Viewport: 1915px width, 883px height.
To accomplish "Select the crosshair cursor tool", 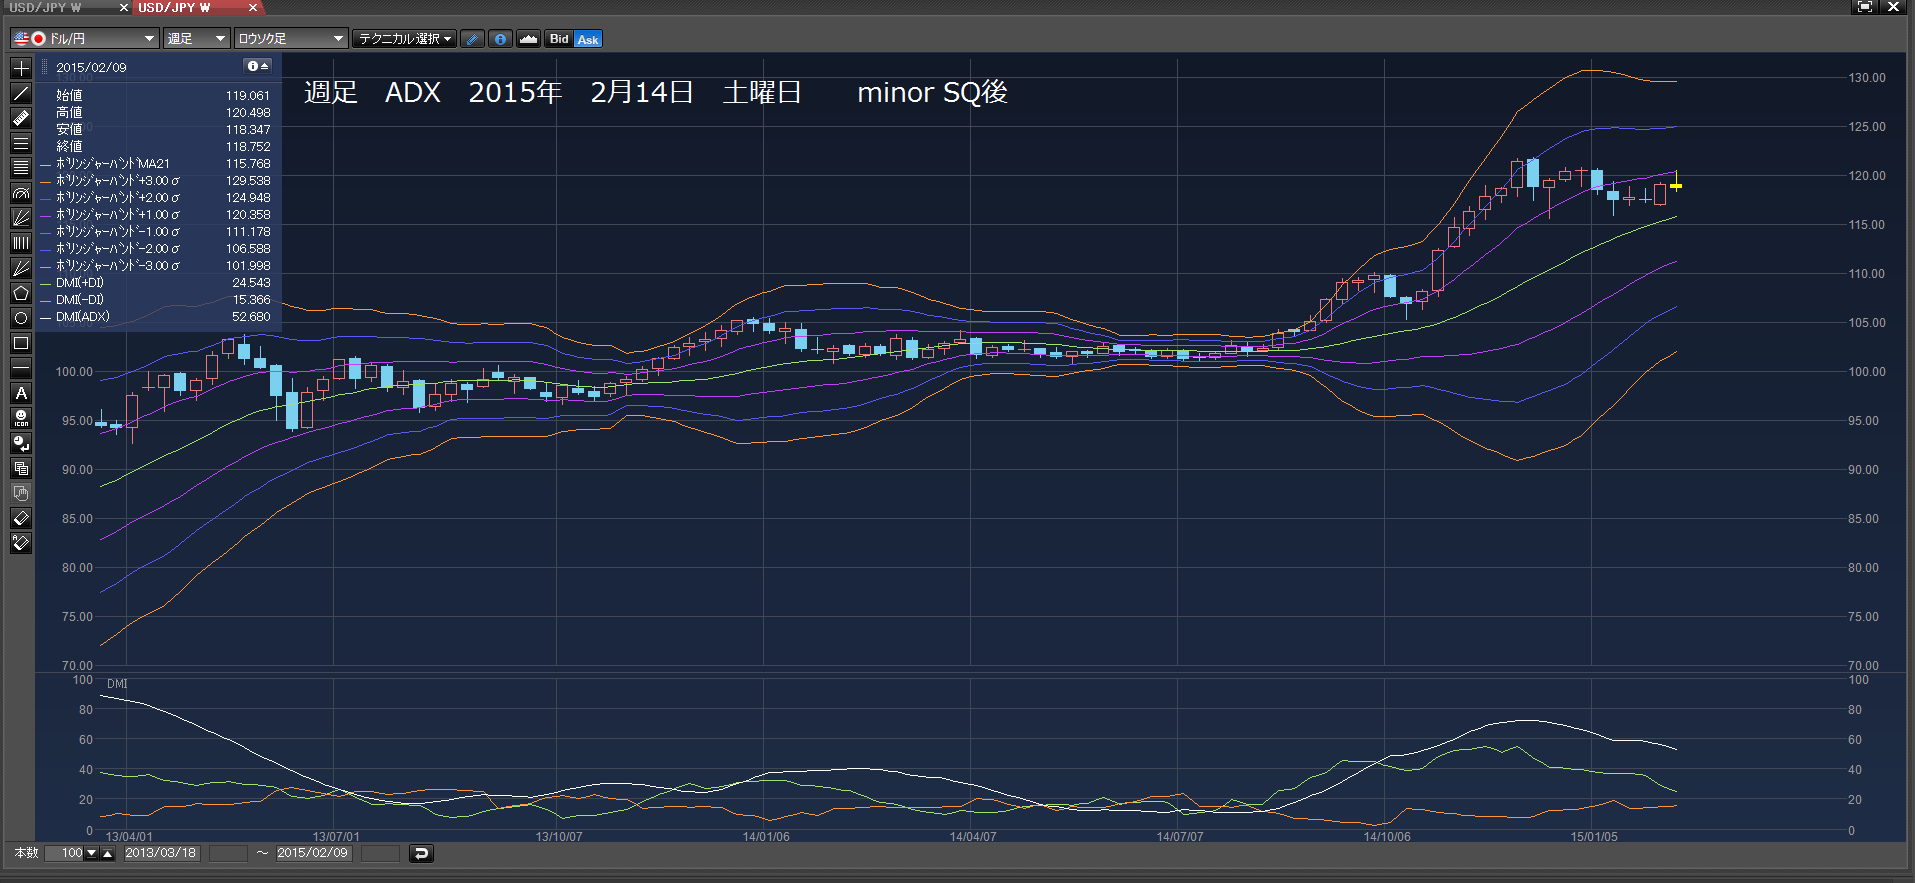I will (21, 68).
